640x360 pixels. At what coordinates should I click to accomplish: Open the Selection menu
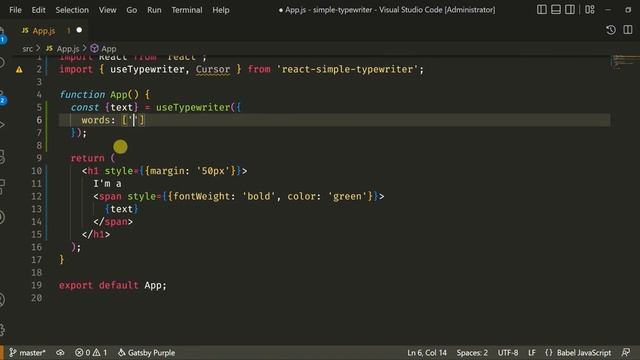click(72, 10)
